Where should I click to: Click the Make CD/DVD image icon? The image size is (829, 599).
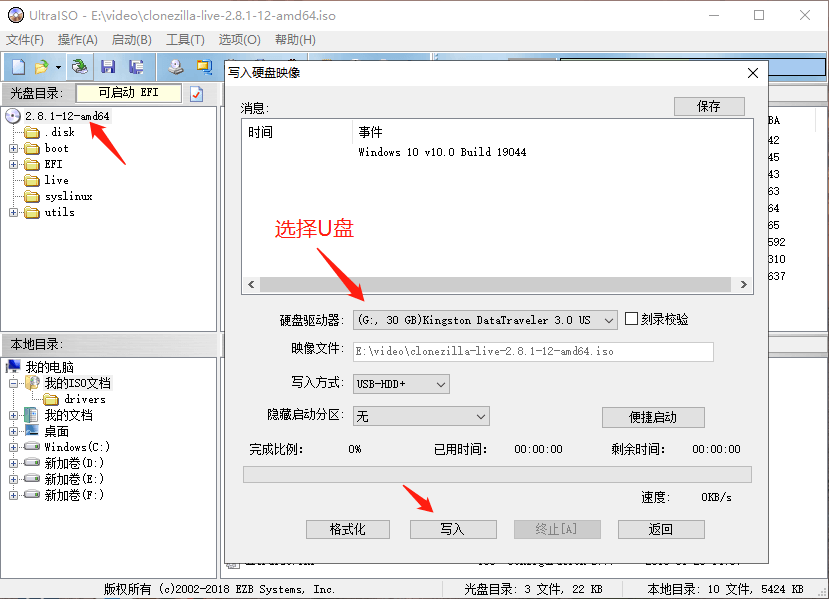click(176, 67)
